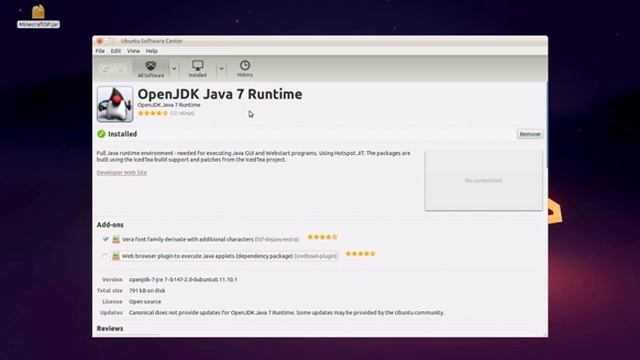Screen dimensions: 640x360
Task: Open the MinecraftSP.jar desktop file
Action: point(38,16)
